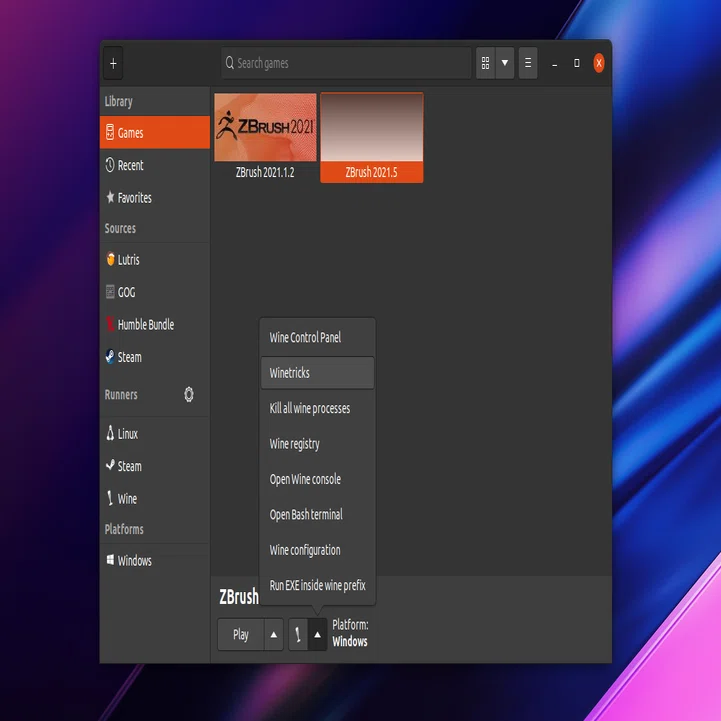Focus the Search games field
The width and height of the screenshot is (721, 721).
click(346, 63)
